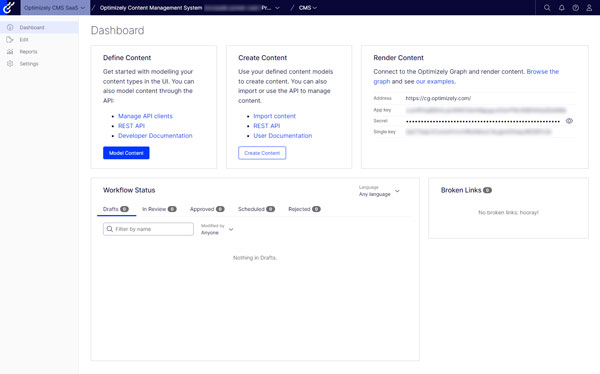The width and height of the screenshot is (600, 374).
Task: Open the Language Any language dropdown
Action: (x=379, y=191)
